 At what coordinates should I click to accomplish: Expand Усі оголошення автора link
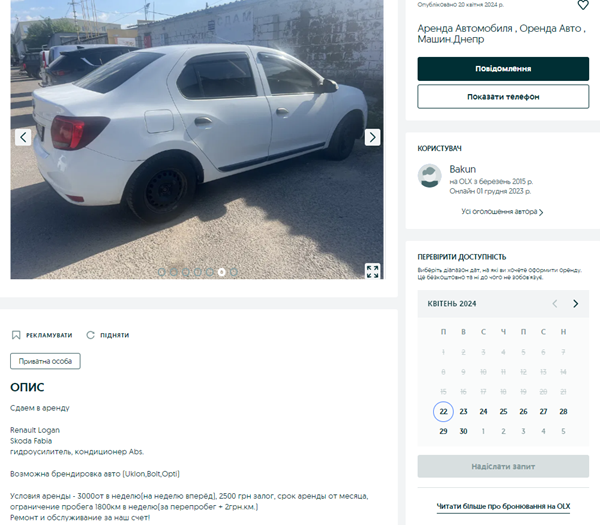point(502,212)
